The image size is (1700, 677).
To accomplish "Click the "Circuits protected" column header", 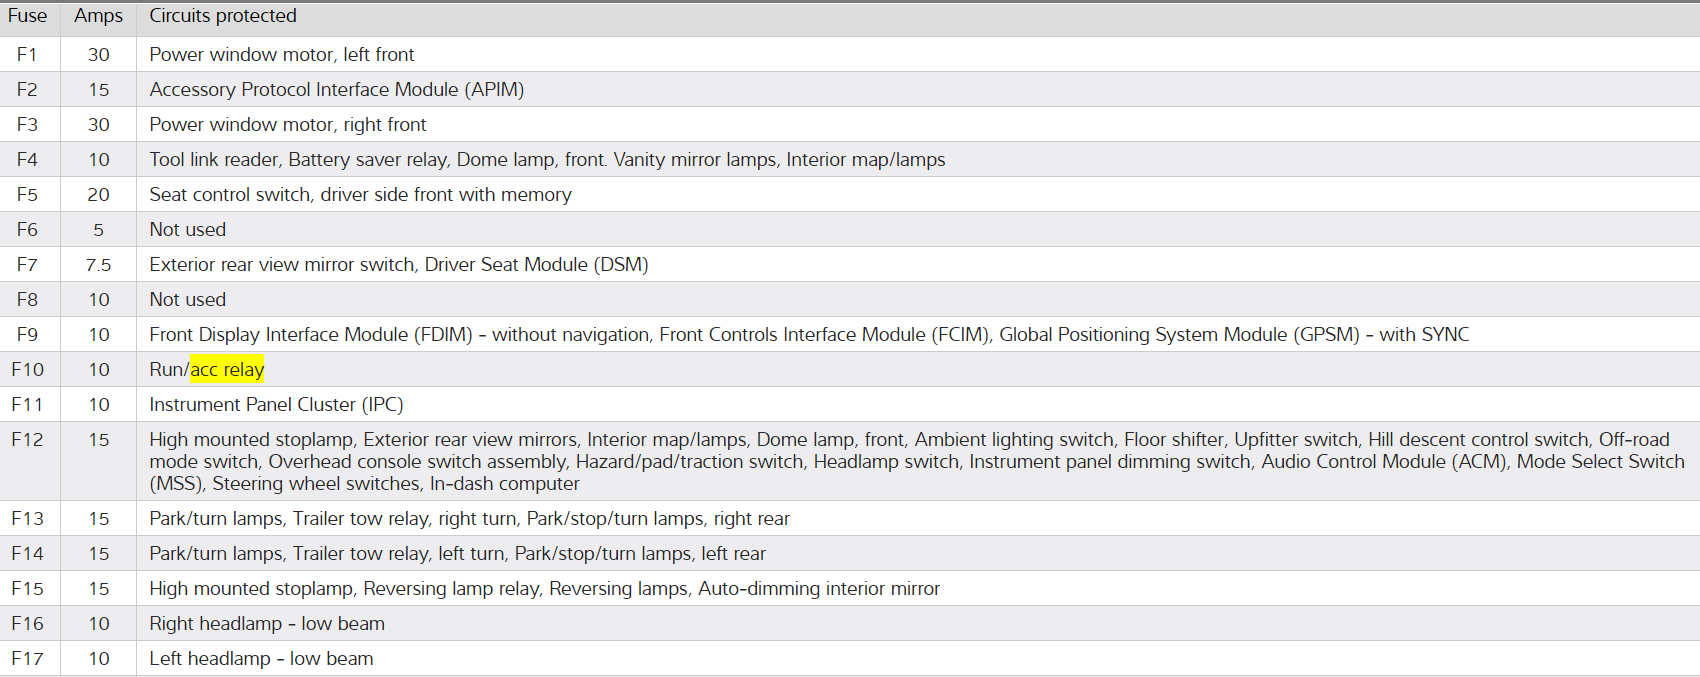I will tap(223, 16).
